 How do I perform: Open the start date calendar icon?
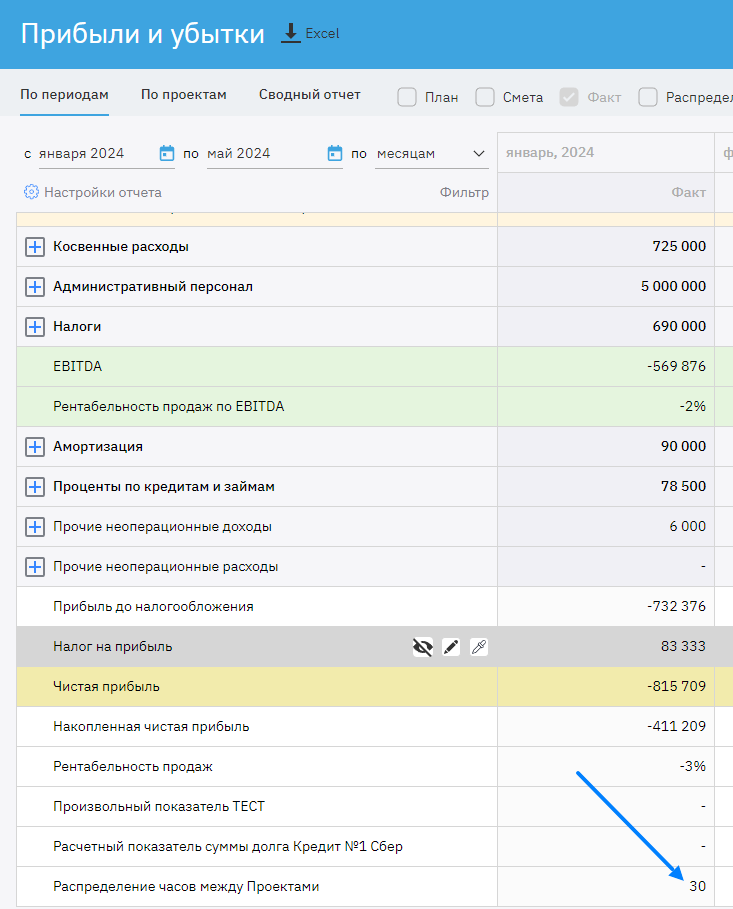tap(167, 153)
